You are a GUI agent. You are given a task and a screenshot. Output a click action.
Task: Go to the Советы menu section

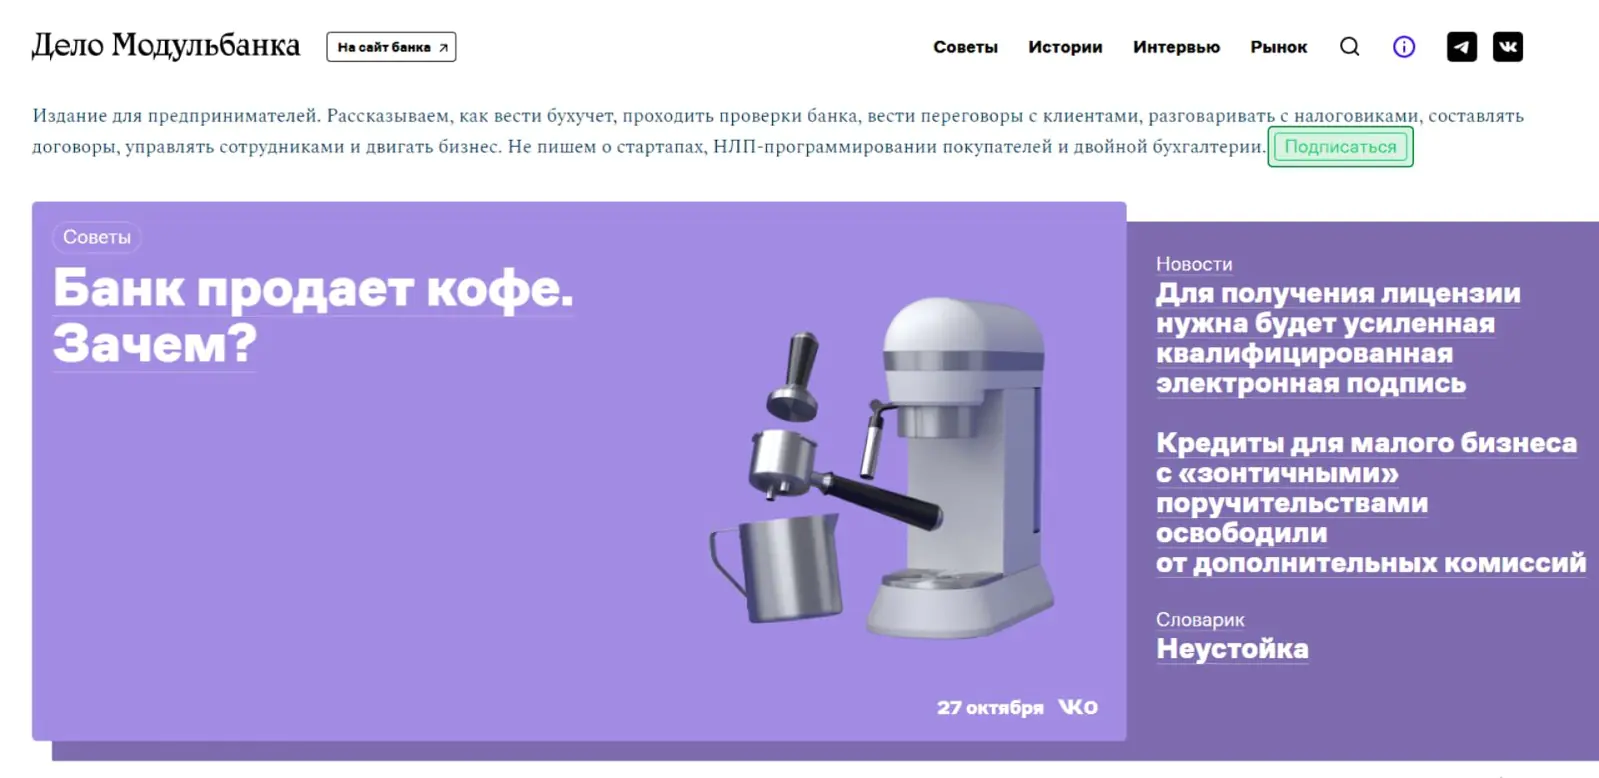[965, 47]
